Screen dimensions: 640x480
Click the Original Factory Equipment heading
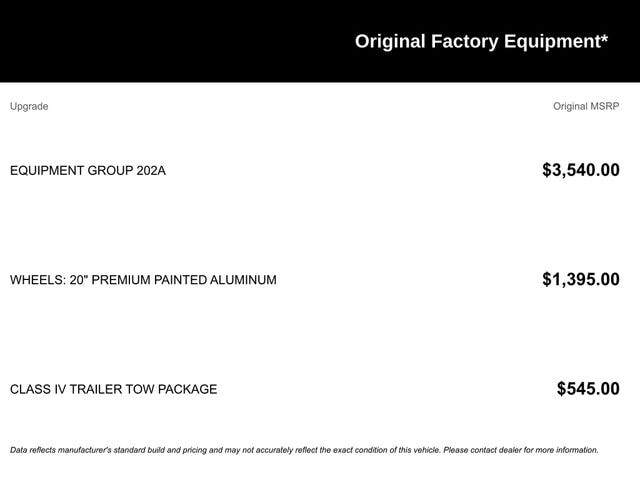tap(481, 42)
